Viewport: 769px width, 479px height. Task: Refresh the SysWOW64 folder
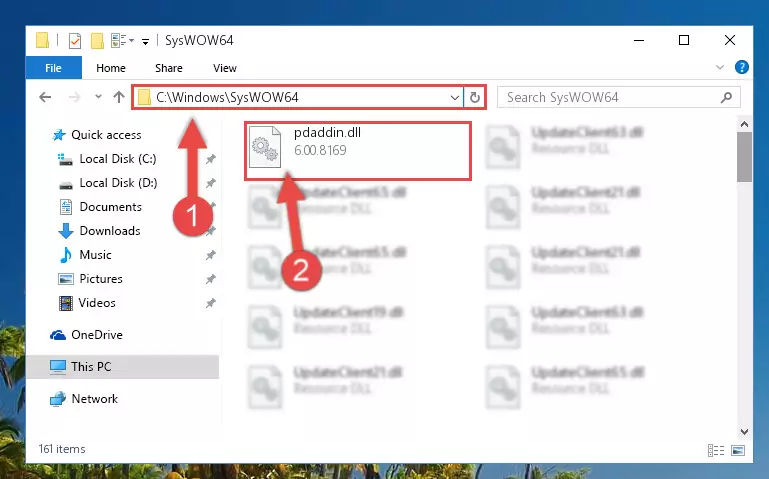pyautogui.click(x=474, y=97)
